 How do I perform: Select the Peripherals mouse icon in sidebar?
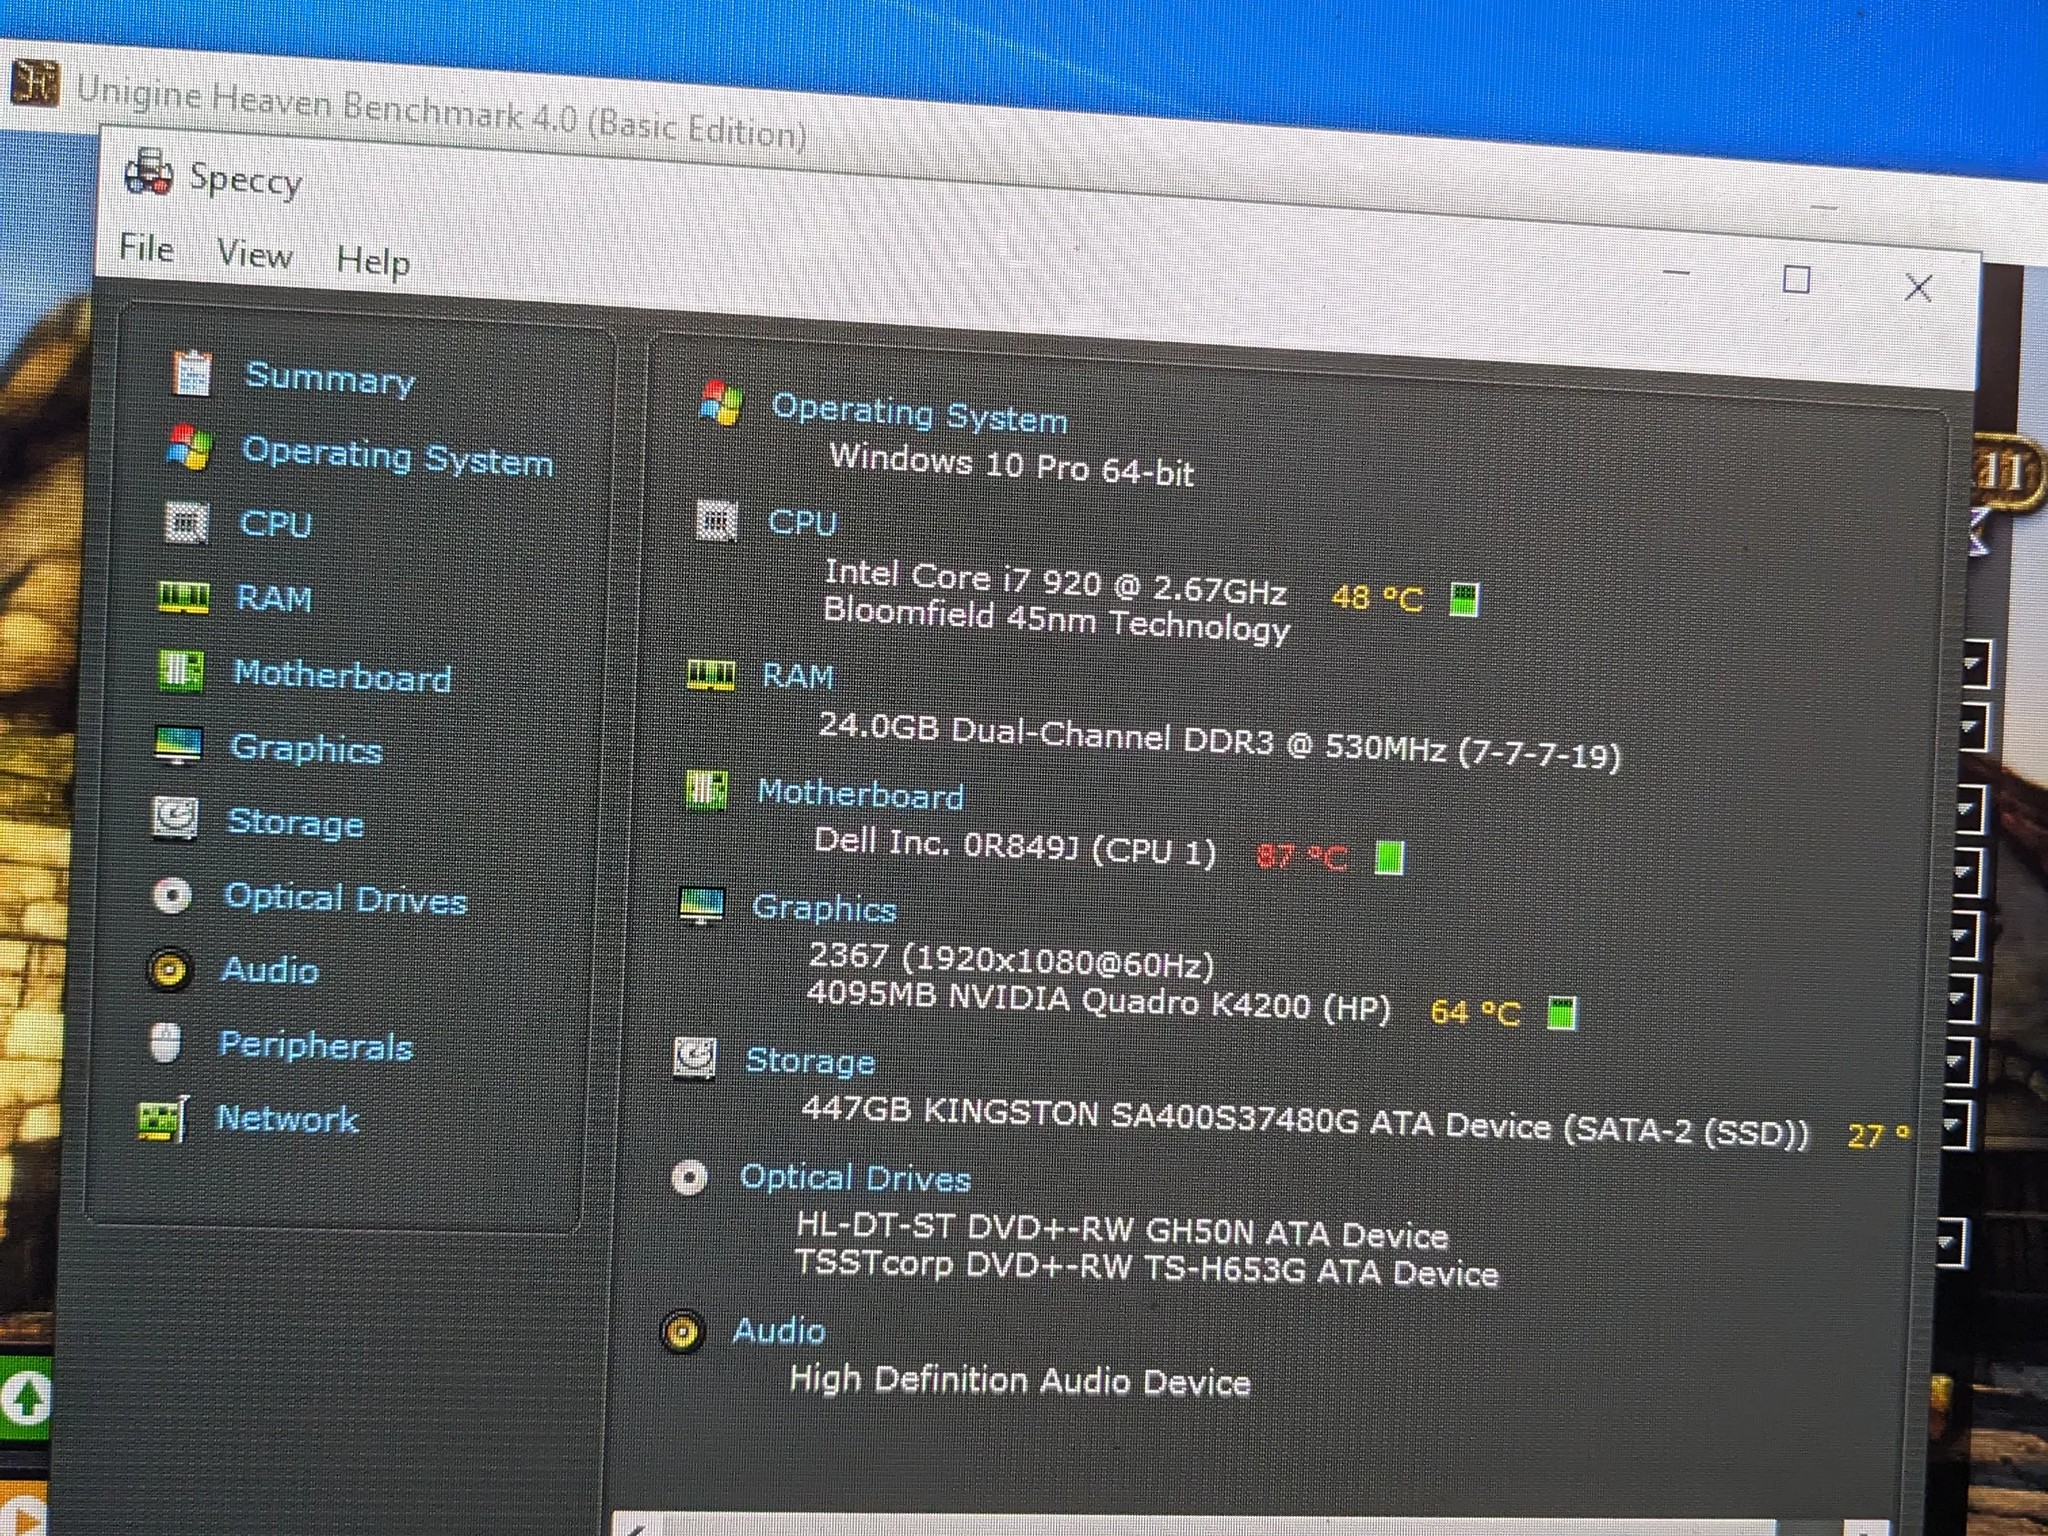coord(166,1043)
